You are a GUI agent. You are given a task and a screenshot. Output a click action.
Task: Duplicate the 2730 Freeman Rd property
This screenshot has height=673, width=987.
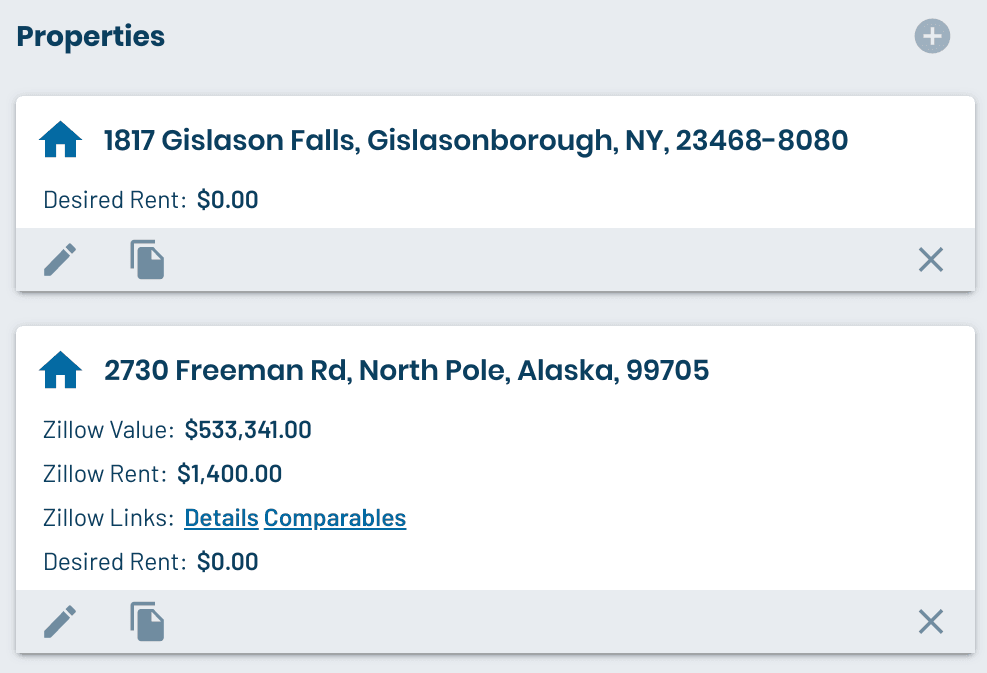pyautogui.click(x=147, y=622)
